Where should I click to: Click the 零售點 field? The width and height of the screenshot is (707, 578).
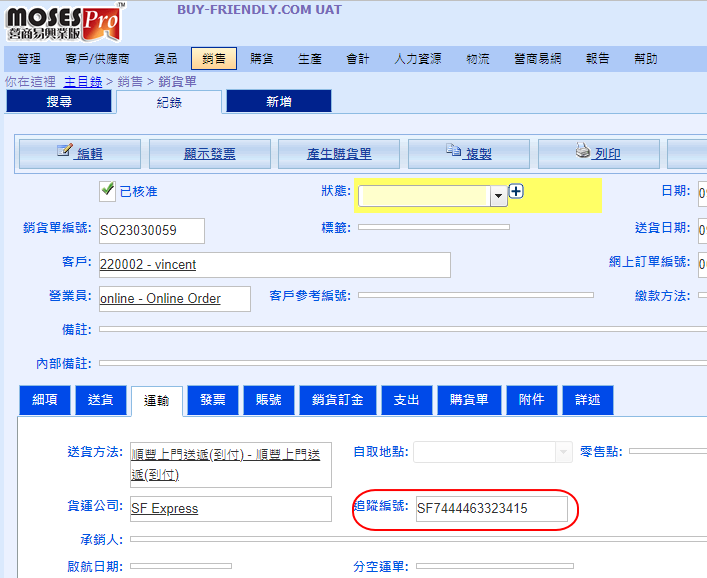pyautogui.click(x=668, y=451)
